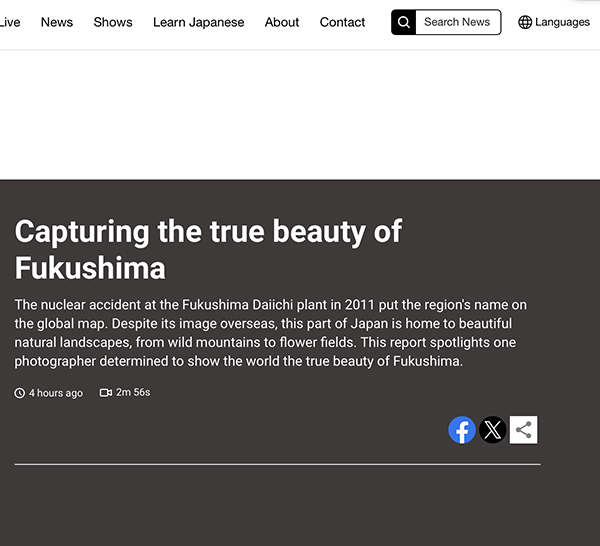Share the article on X
The width and height of the screenshot is (600, 546).
coord(492,430)
